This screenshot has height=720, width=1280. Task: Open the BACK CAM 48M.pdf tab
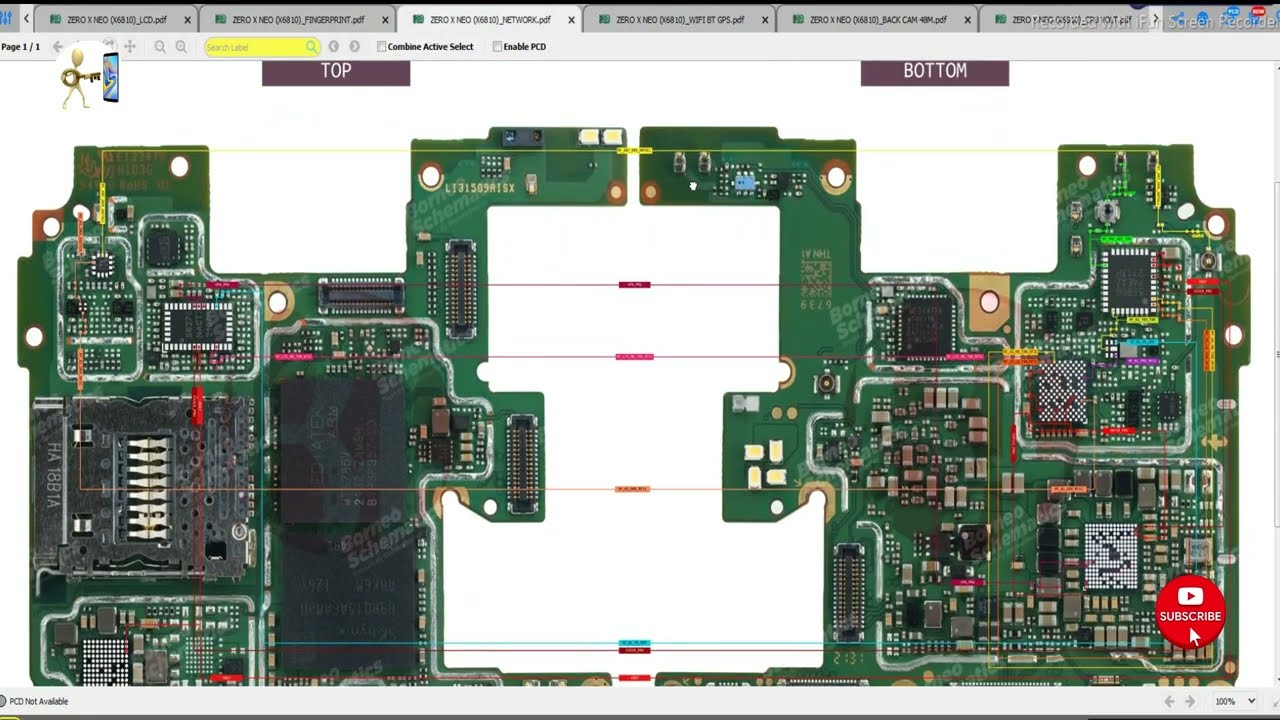tap(878, 19)
